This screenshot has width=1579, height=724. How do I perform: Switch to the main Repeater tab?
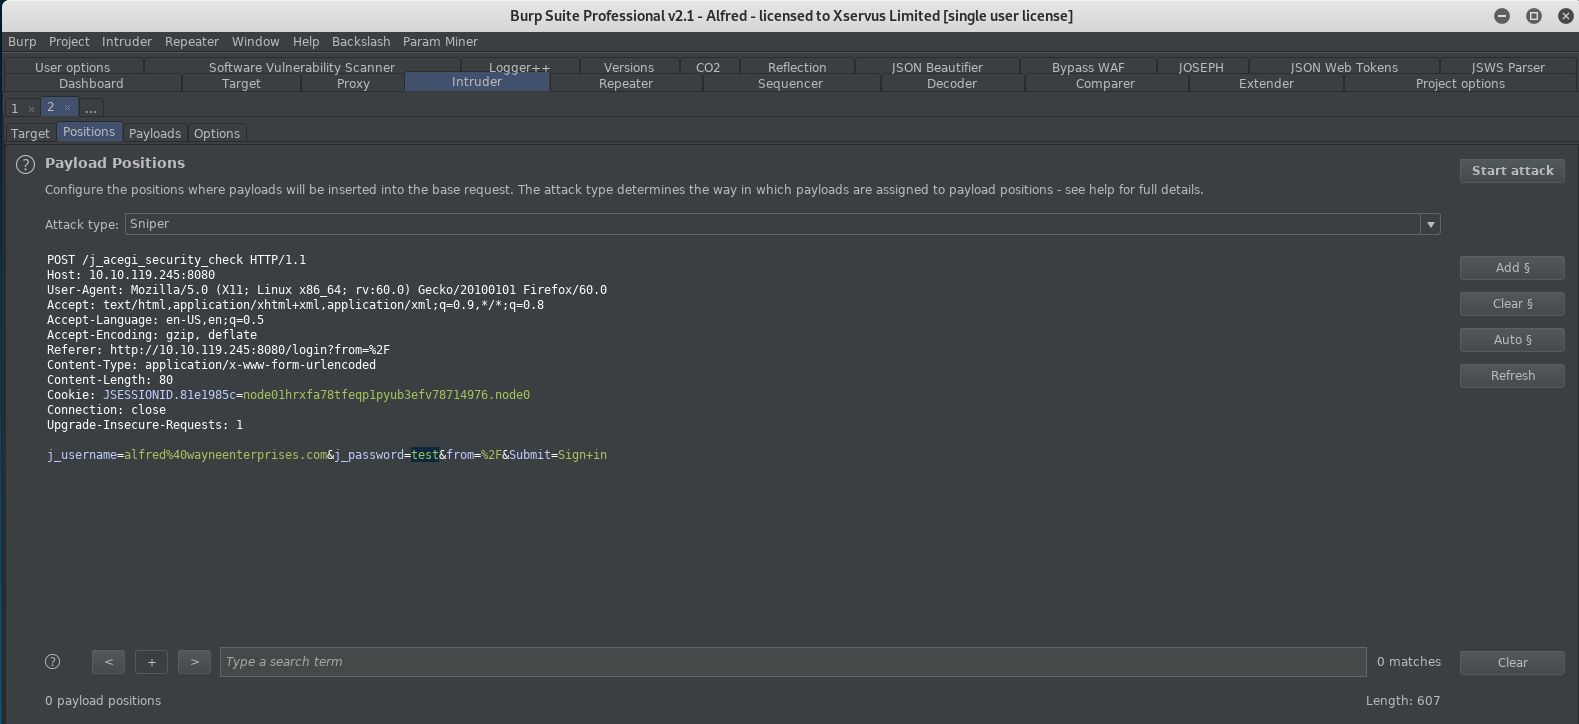tap(626, 84)
